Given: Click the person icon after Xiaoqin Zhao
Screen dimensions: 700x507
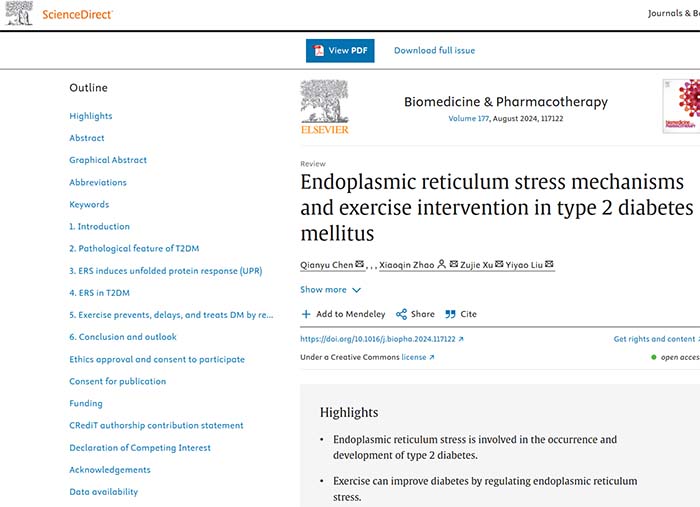Looking at the screenshot, I should click(x=442, y=264).
